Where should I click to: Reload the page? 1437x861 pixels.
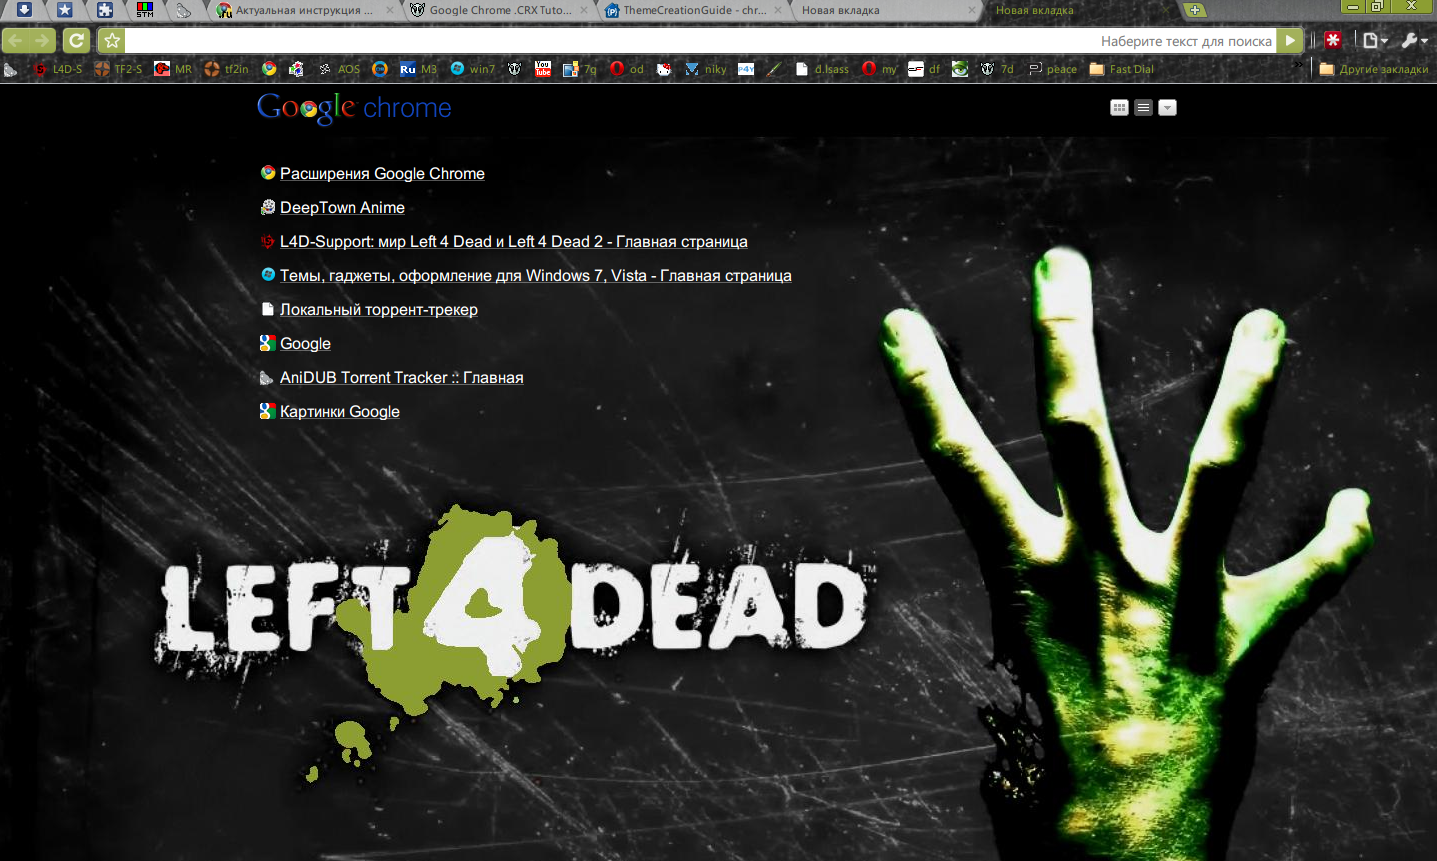tap(76, 40)
